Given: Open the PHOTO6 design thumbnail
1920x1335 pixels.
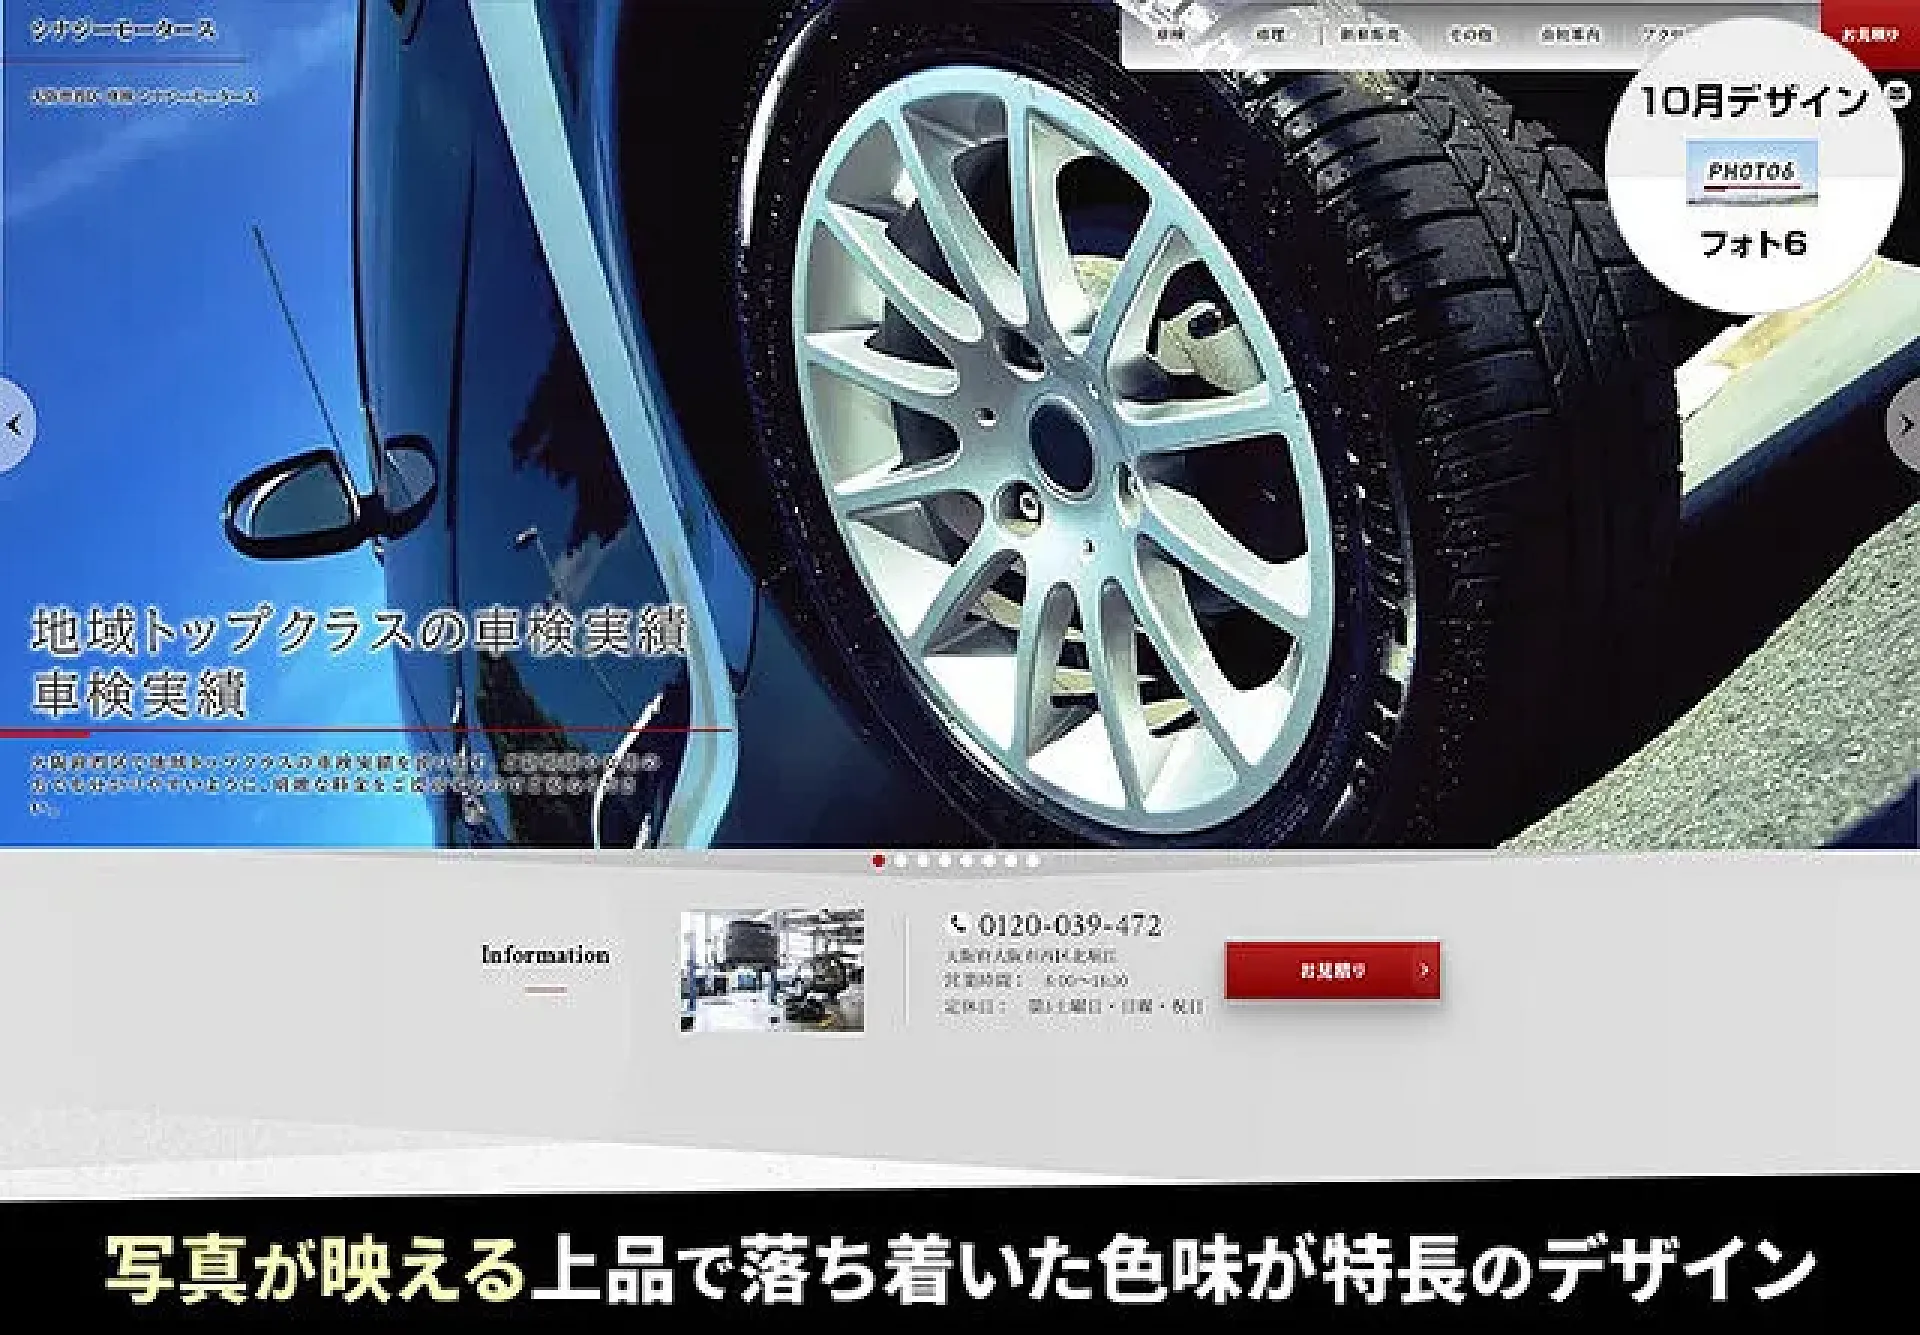Looking at the screenshot, I should tap(1751, 172).
